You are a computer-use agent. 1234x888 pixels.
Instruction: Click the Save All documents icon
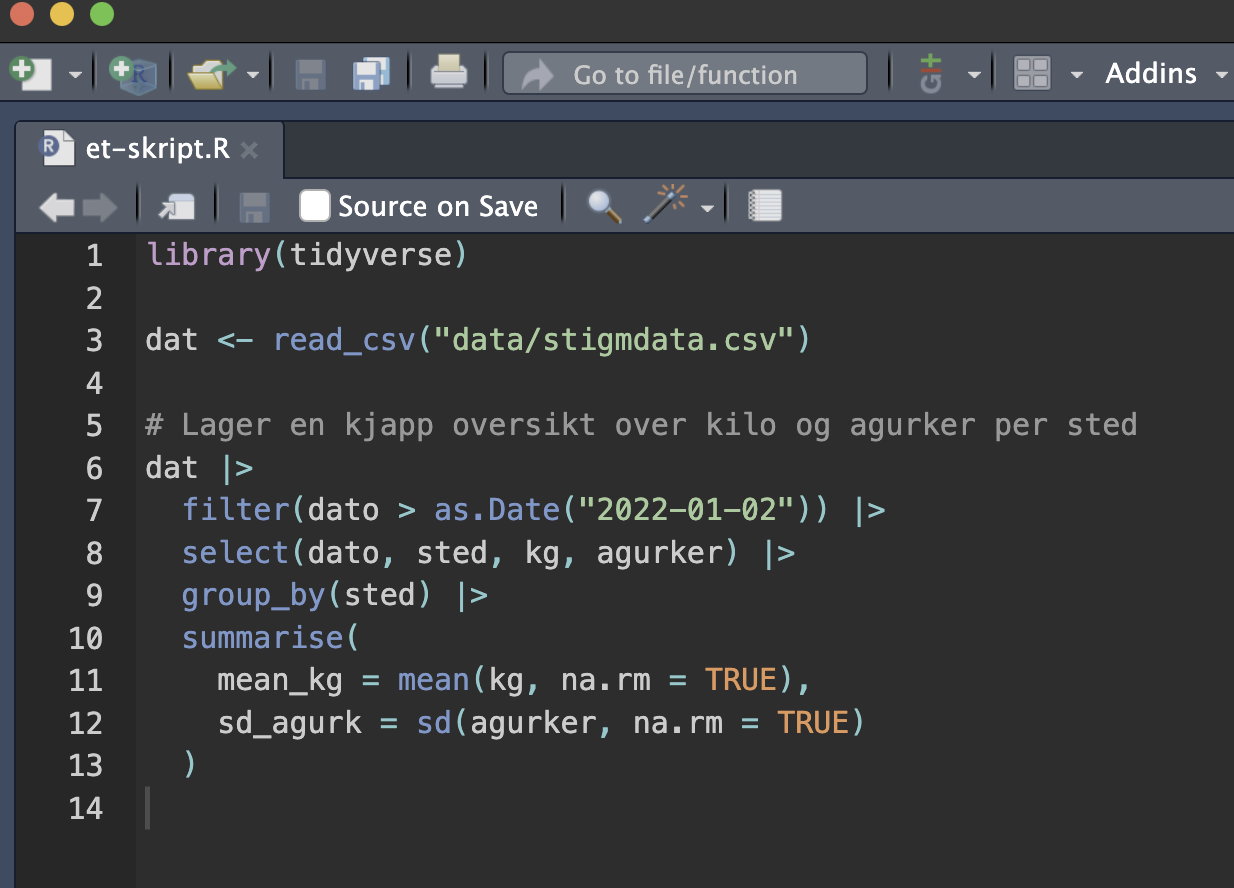pos(371,74)
